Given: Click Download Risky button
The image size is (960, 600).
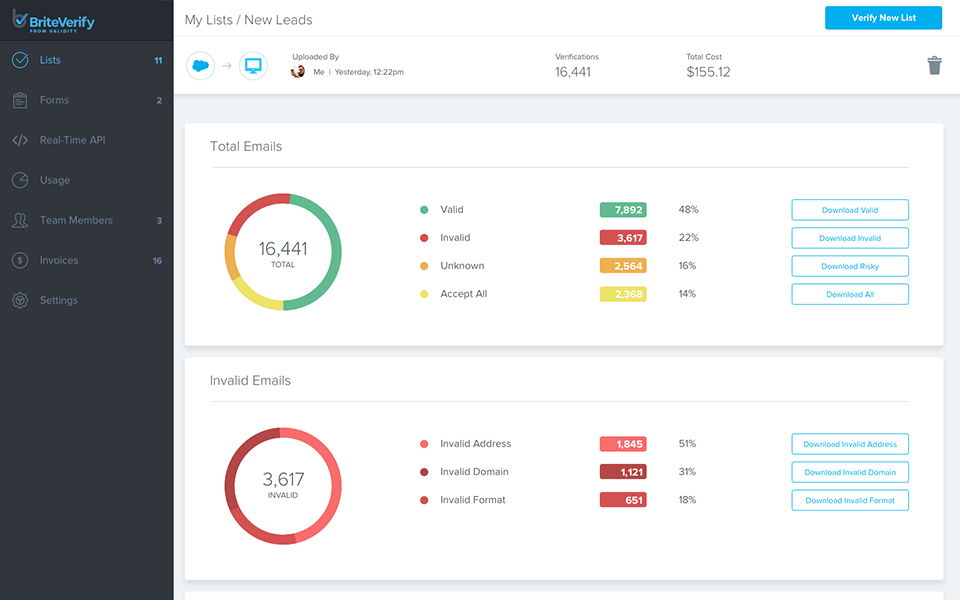Looking at the screenshot, I should point(850,266).
